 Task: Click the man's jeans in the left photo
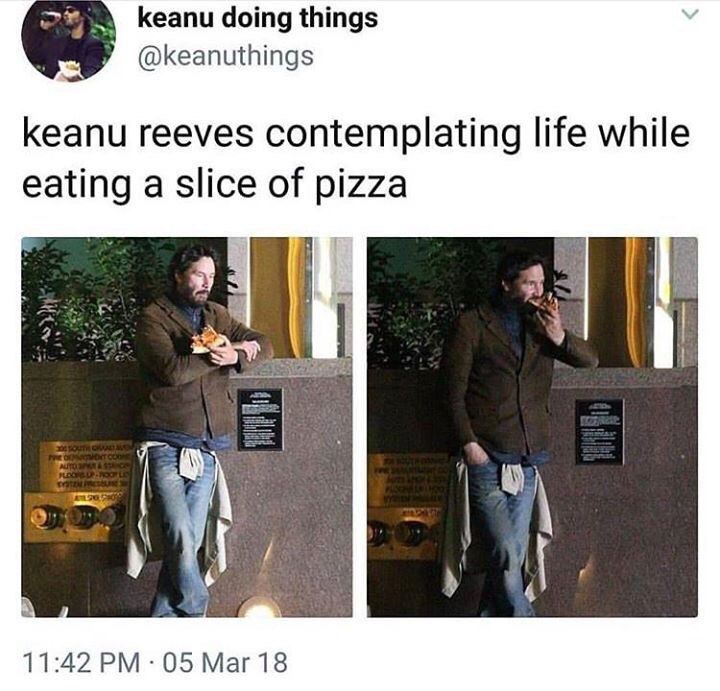[180, 528]
